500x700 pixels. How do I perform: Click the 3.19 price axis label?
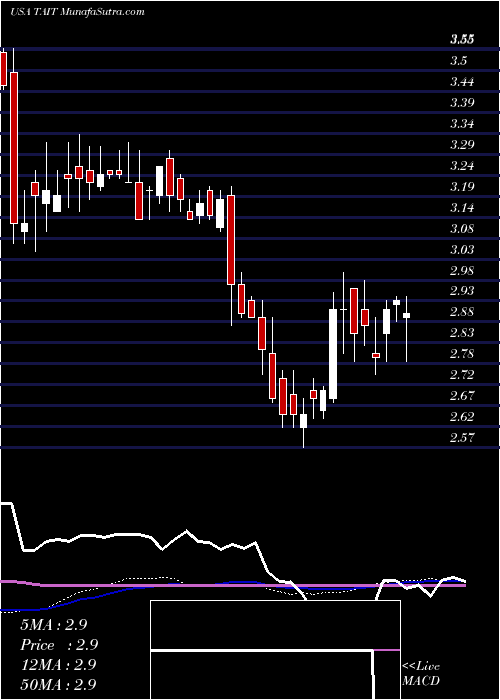[462, 187]
